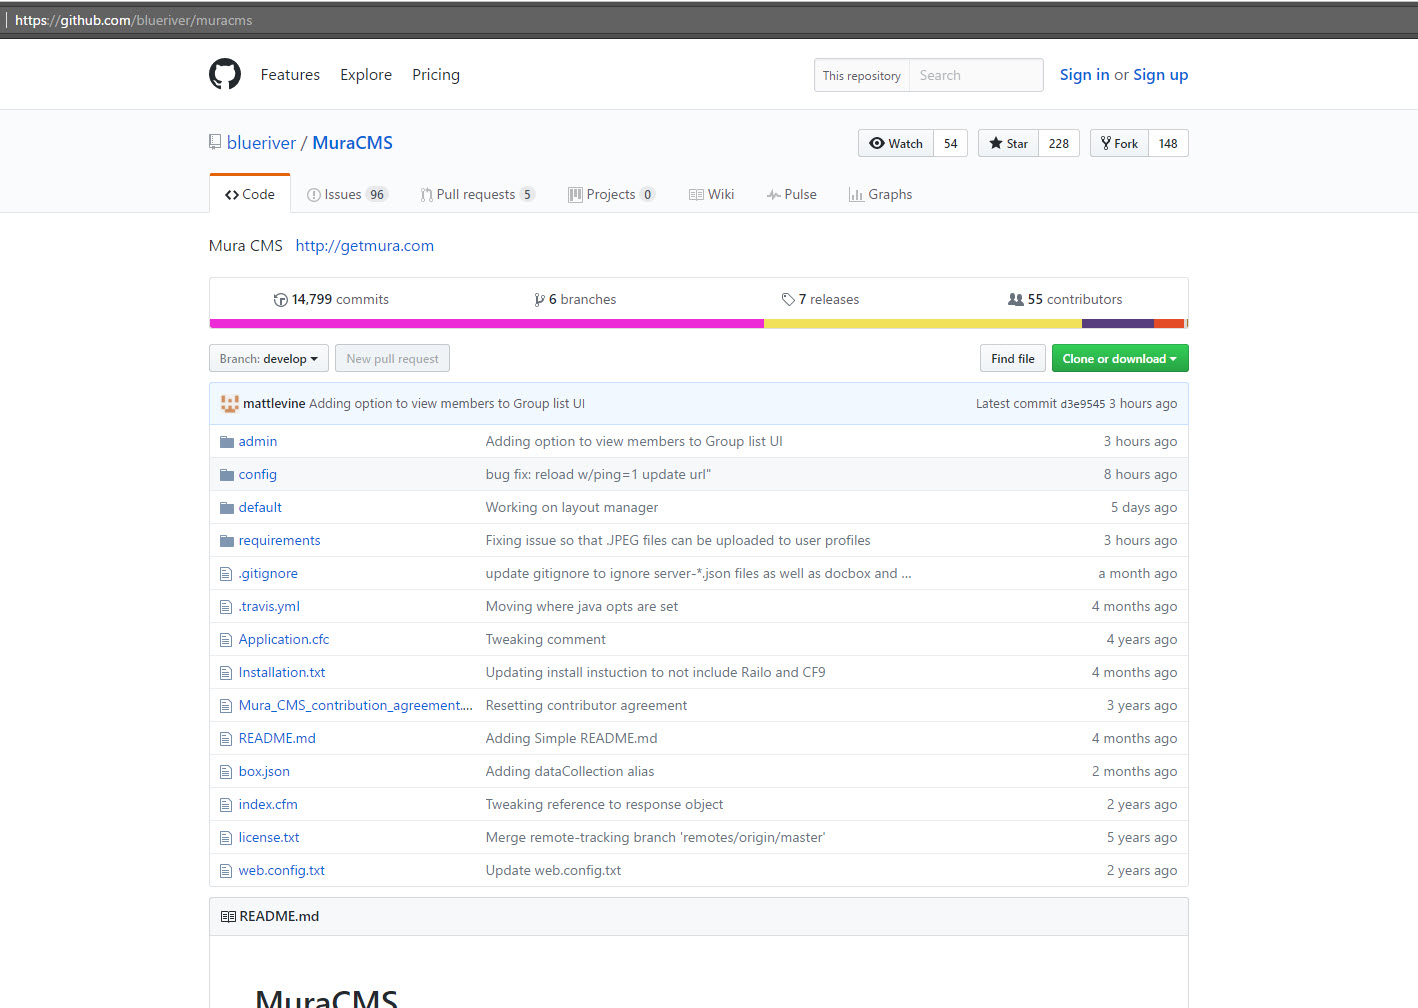Click the box.json file icon

[226, 771]
